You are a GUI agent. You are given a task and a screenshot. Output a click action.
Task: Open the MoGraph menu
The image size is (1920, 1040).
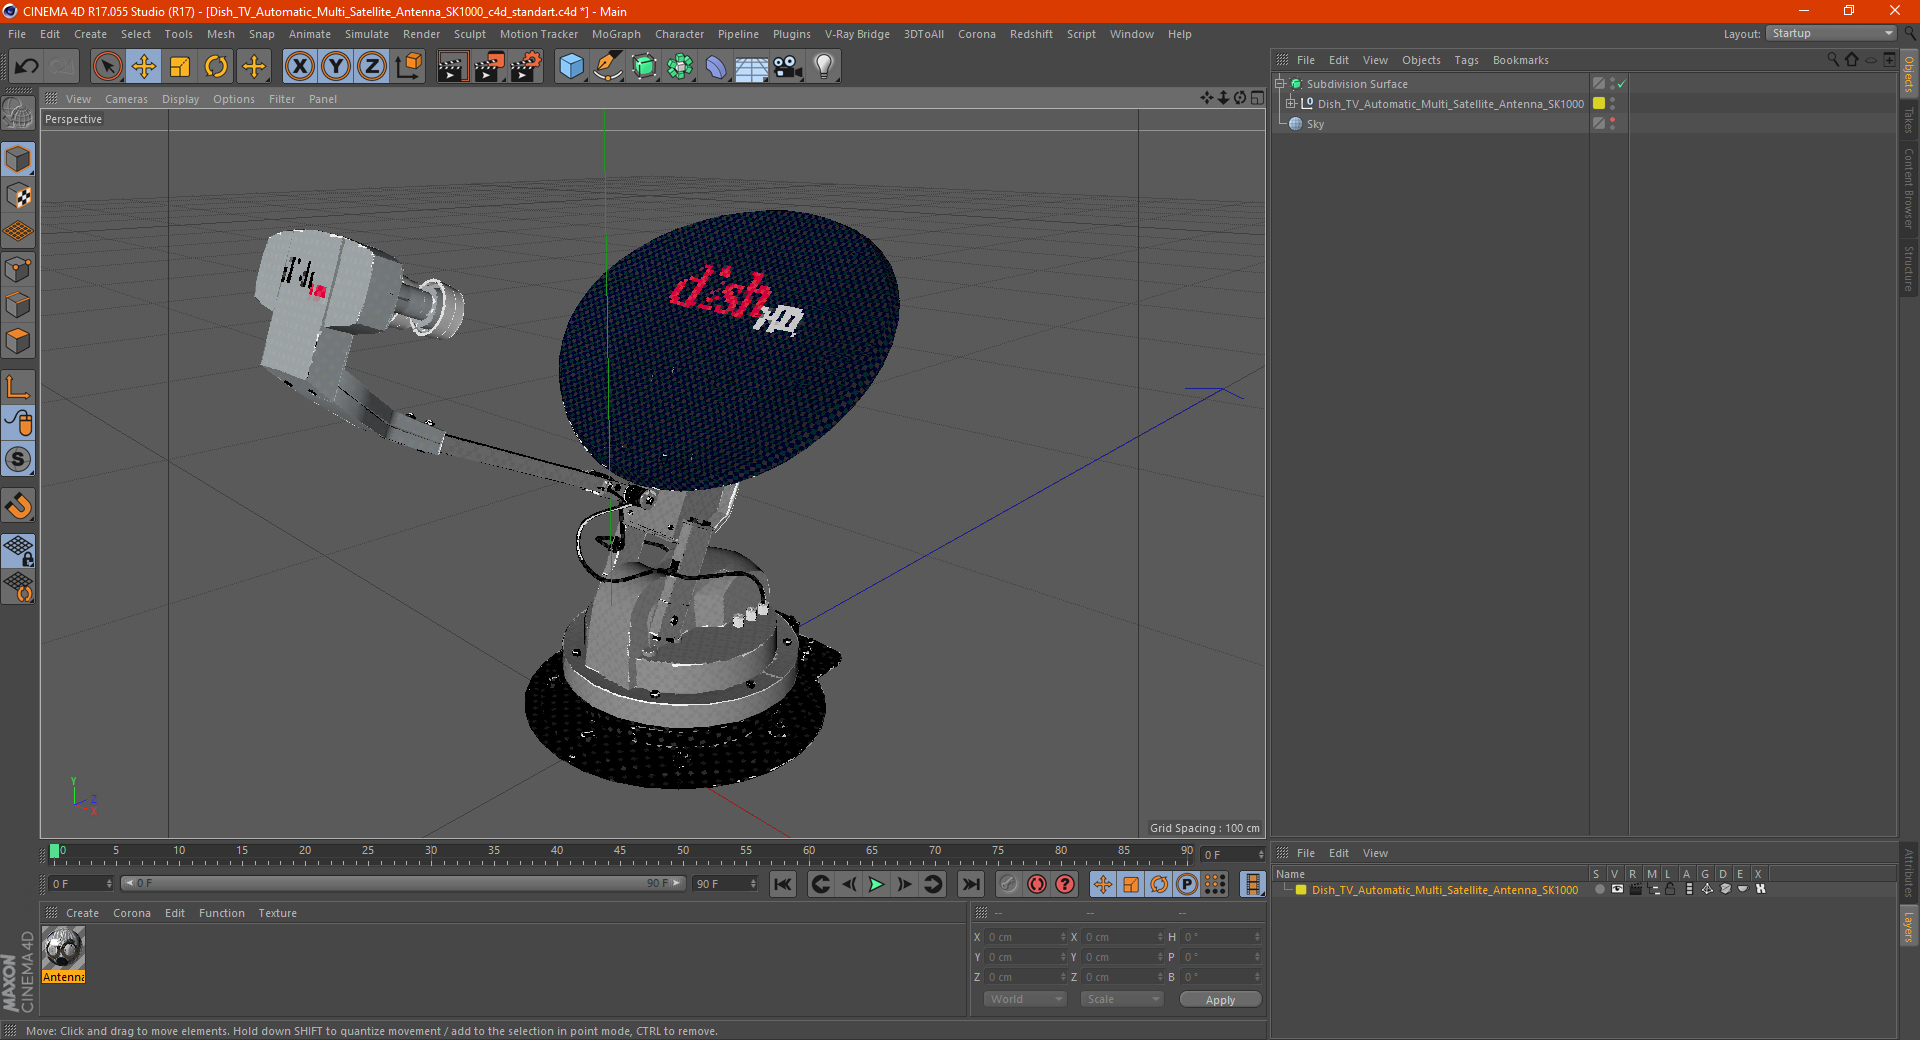tap(616, 34)
